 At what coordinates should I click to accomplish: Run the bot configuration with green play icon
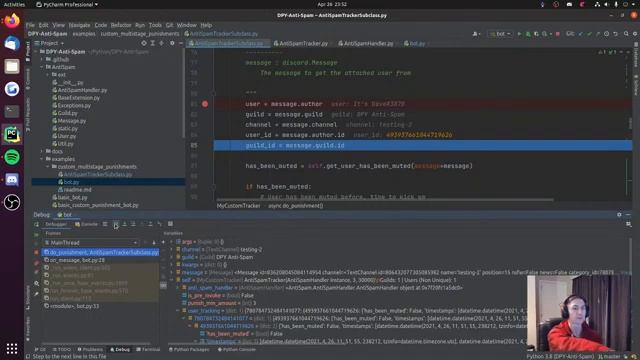pyautogui.click(x=519, y=34)
